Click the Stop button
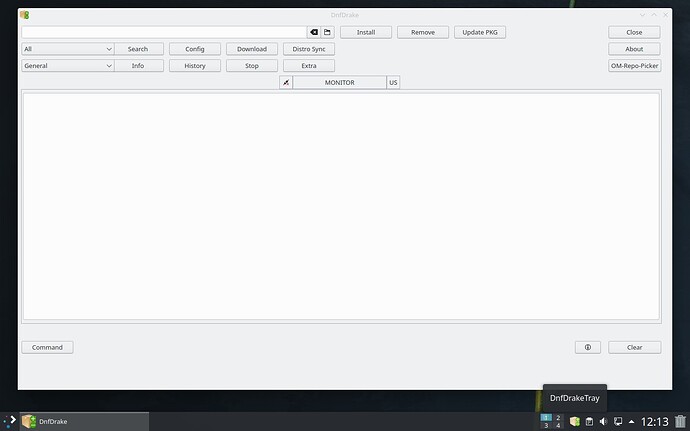690x431 pixels. point(252,66)
